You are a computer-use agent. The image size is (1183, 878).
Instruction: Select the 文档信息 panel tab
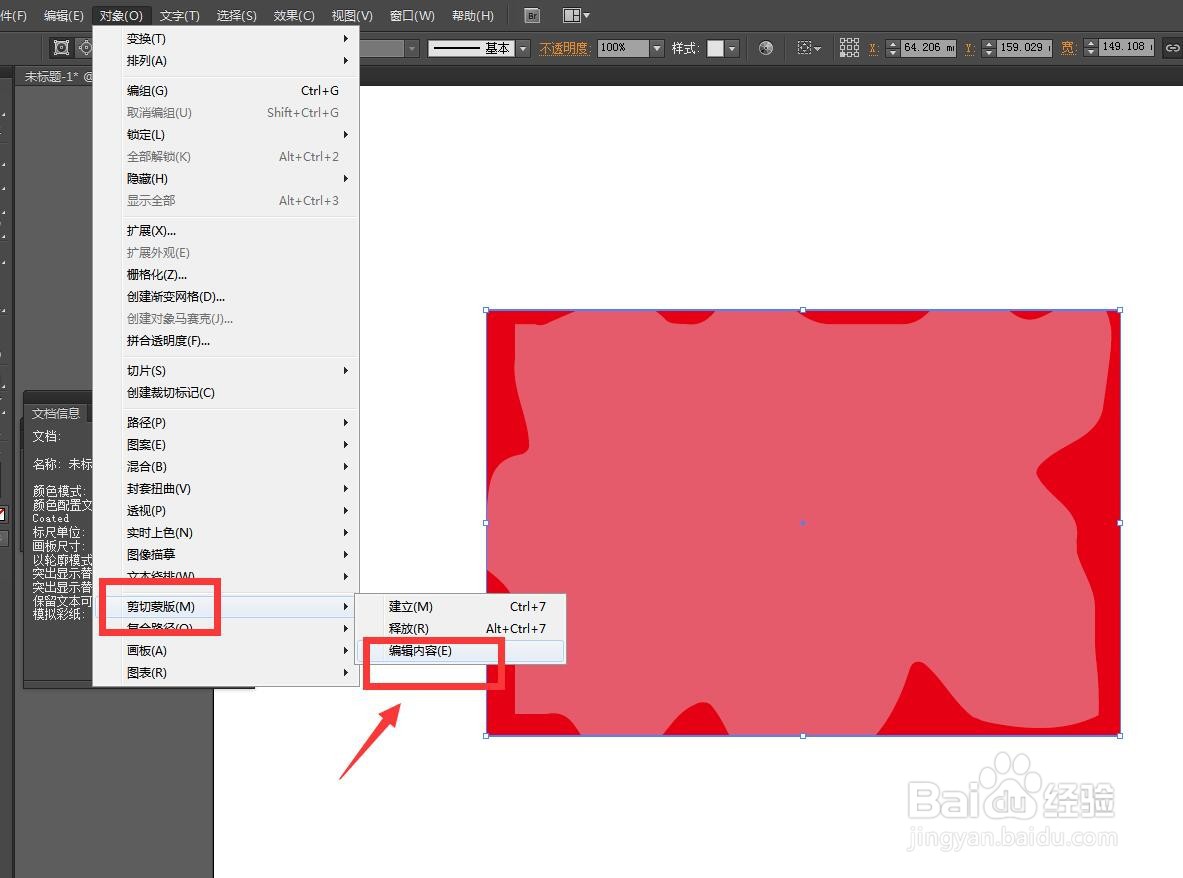[56, 413]
